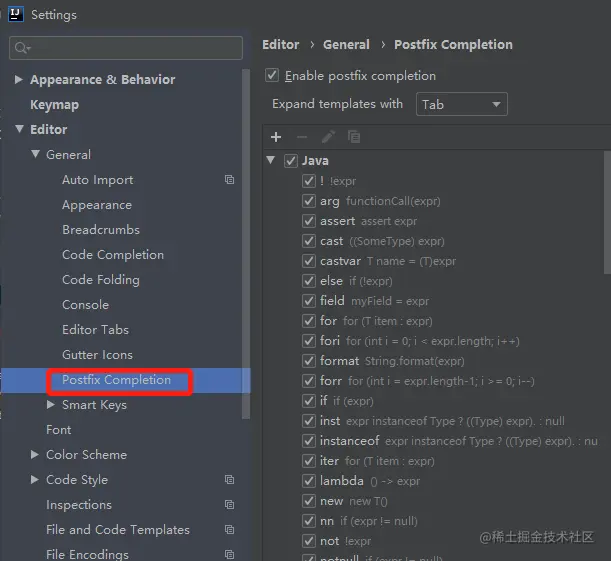611x561 pixels.
Task: Toggle the instanceof template checkbox
Action: click(309, 441)
